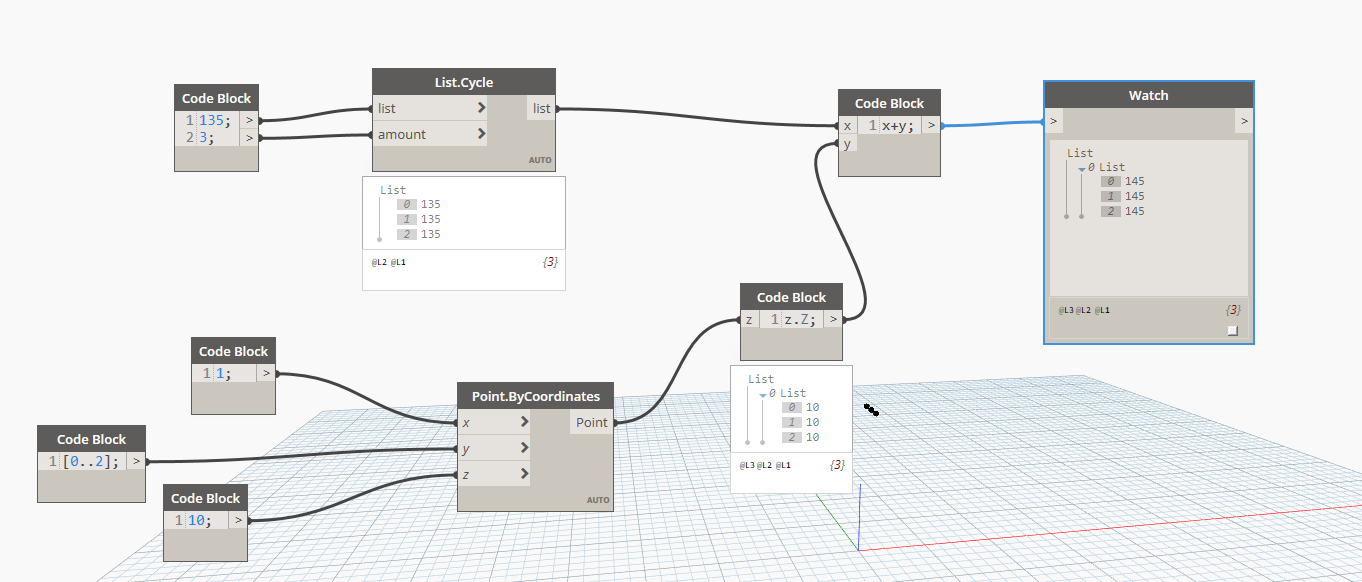Click the small square resize handle in Watch

(x=1232, y=330)
